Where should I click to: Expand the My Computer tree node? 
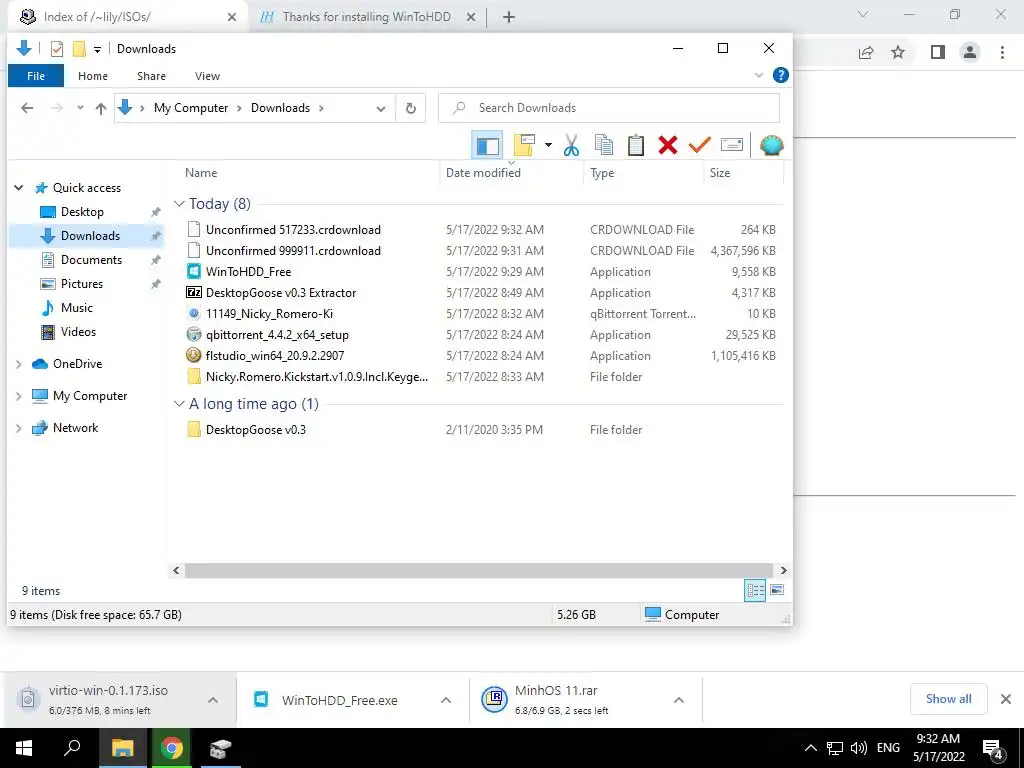(18, 396)
